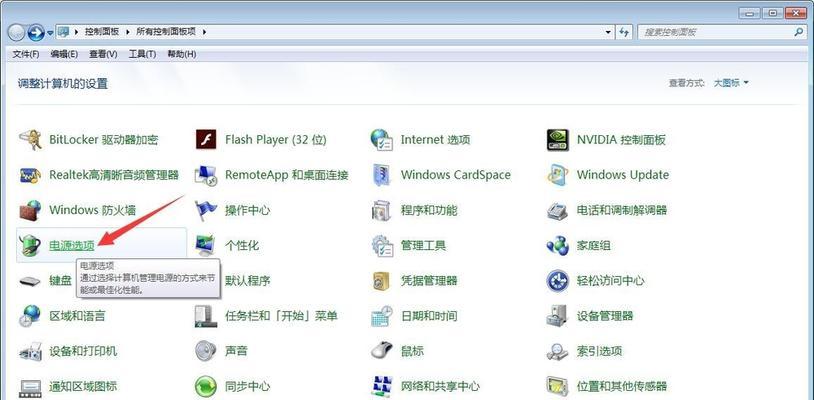Open the 日期和时间 calendar icon

382,316
